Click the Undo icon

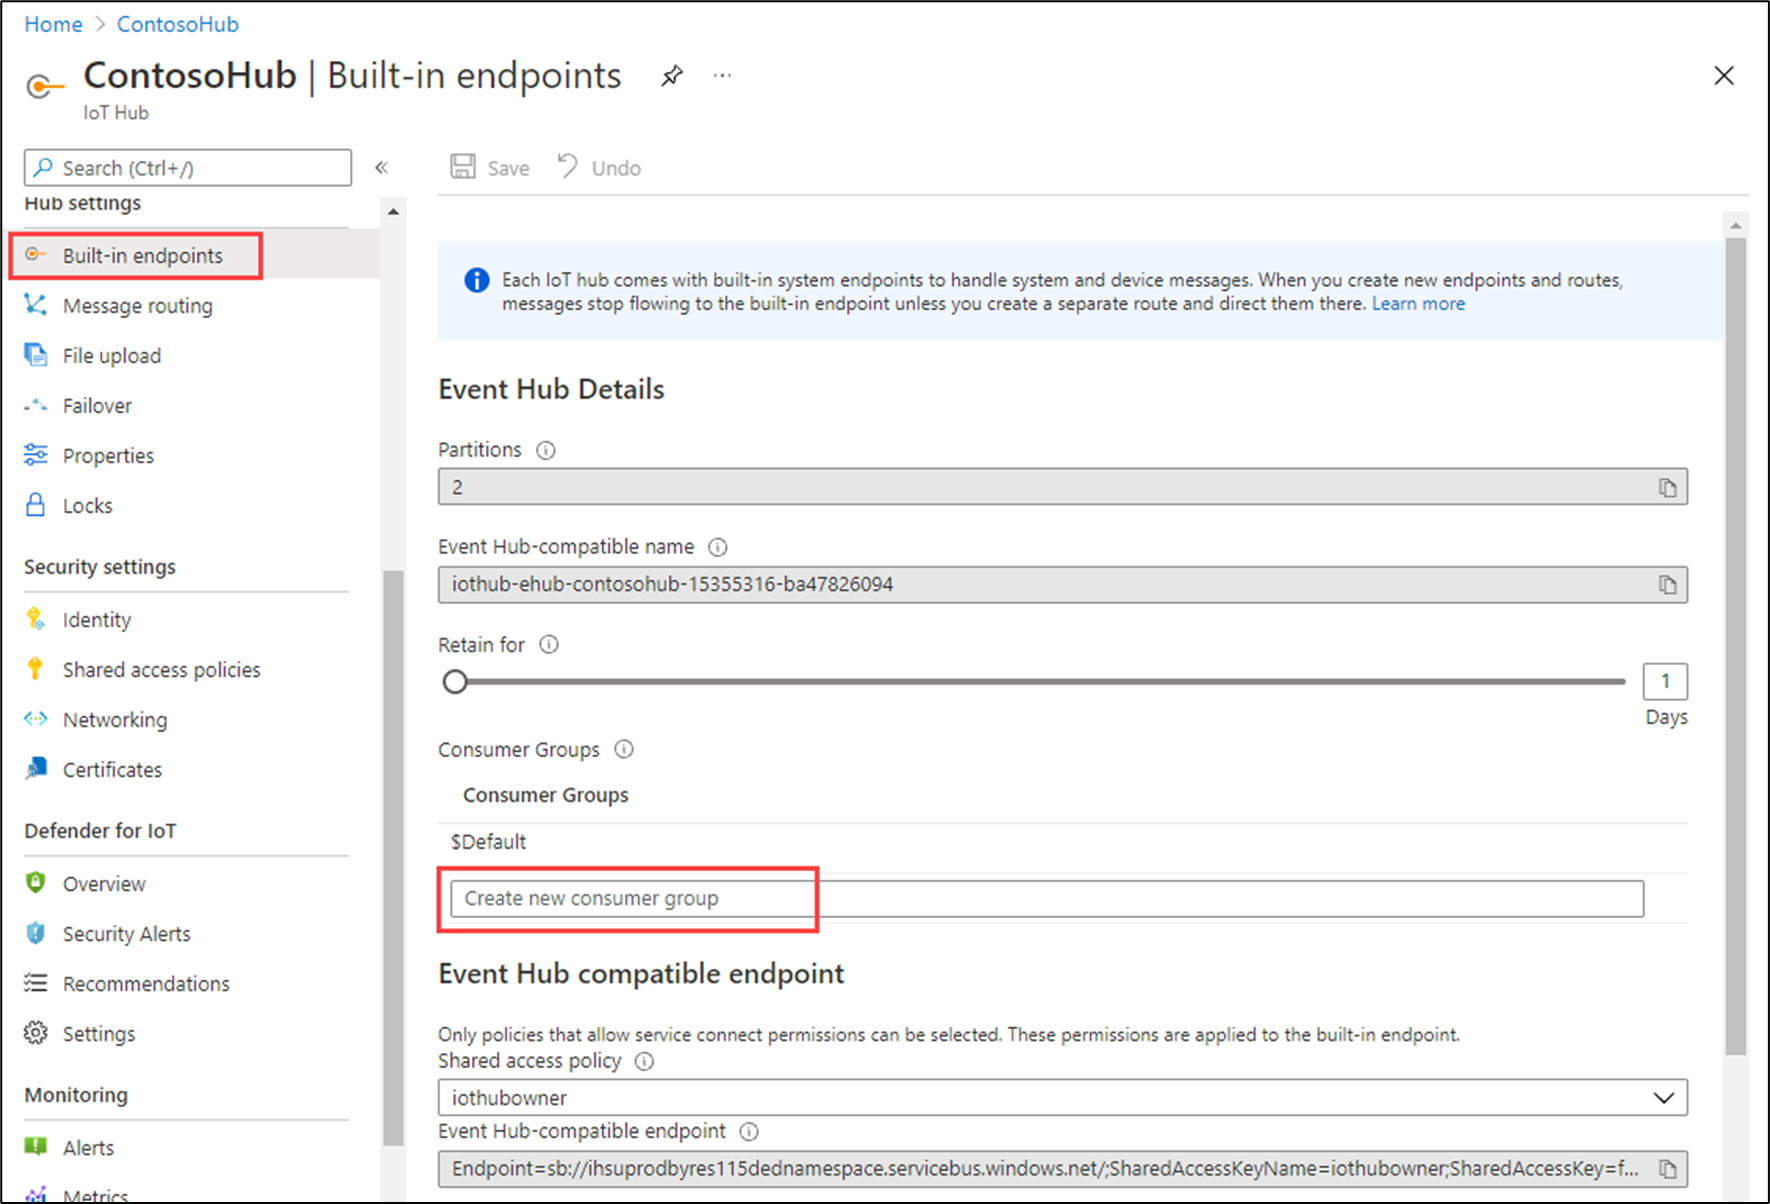(x=568, y=166)
